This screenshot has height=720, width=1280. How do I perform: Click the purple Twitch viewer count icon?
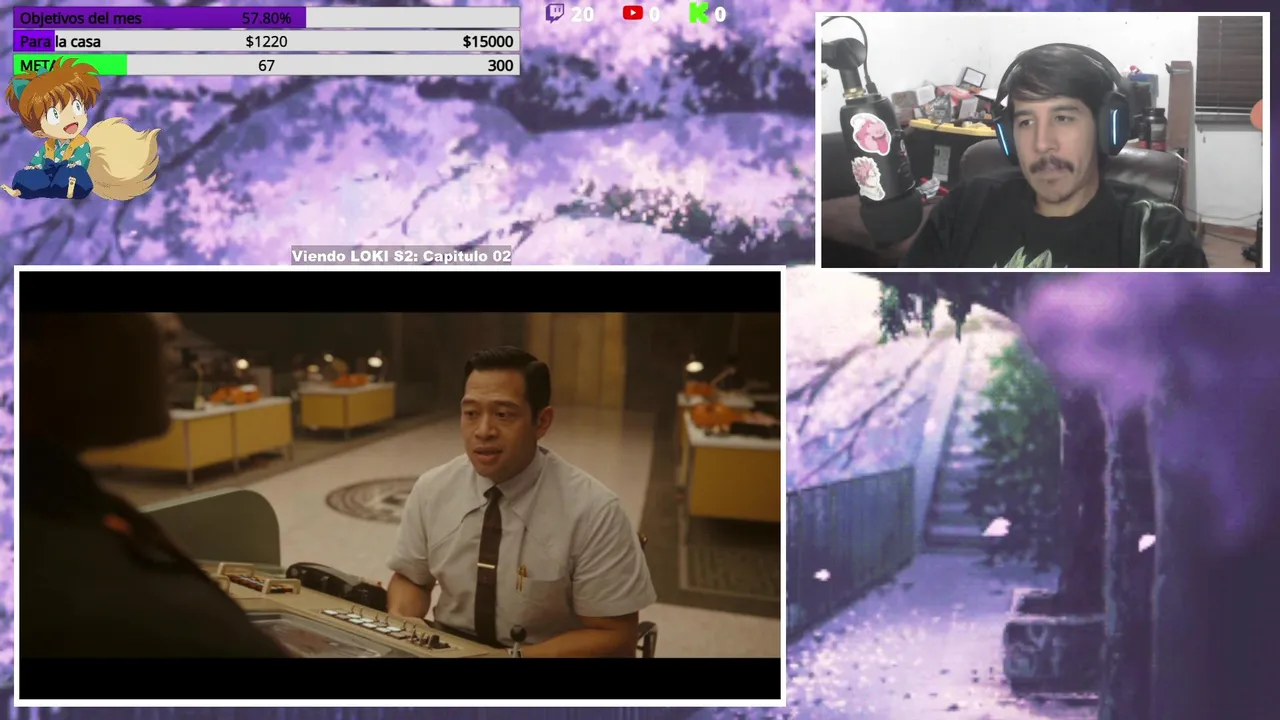(x=555, y=13)
